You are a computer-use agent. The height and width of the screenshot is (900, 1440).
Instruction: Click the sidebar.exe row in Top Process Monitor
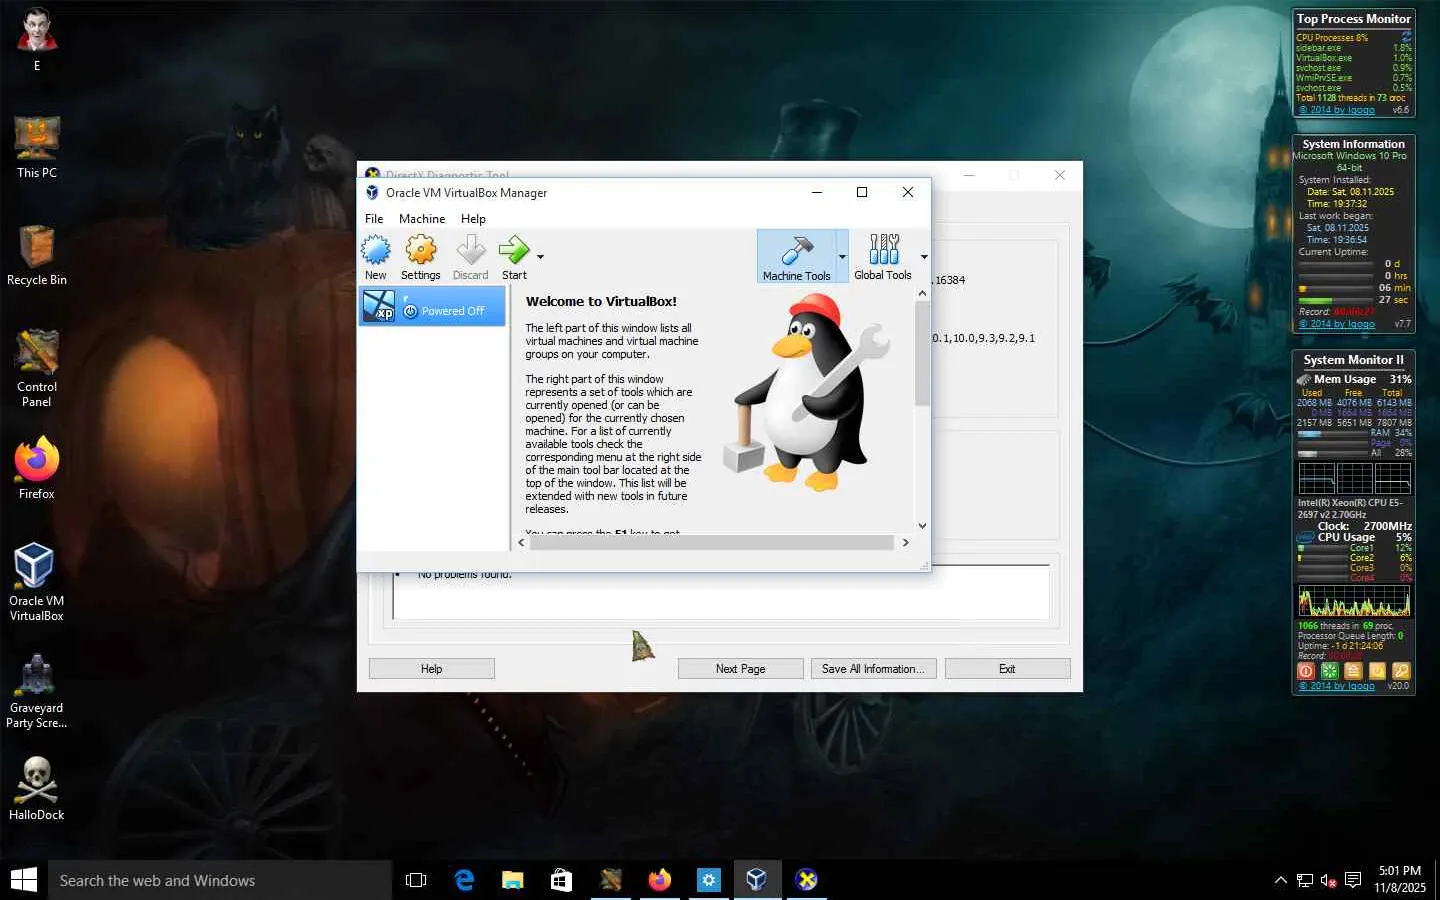pyautogui.click(x=1354, y=48)
